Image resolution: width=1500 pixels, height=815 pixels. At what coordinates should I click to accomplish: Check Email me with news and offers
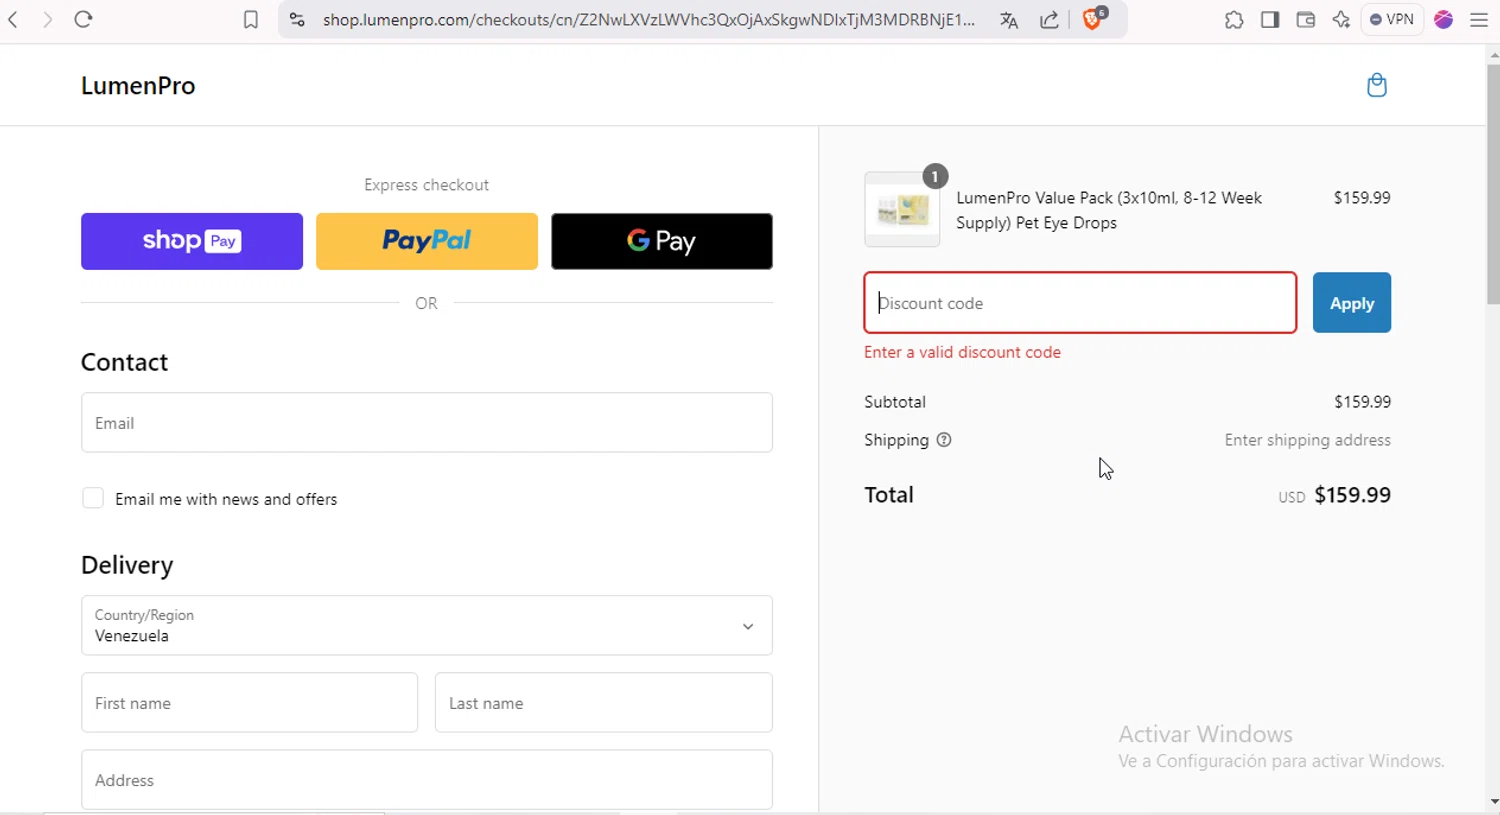(x=93, y=498)
